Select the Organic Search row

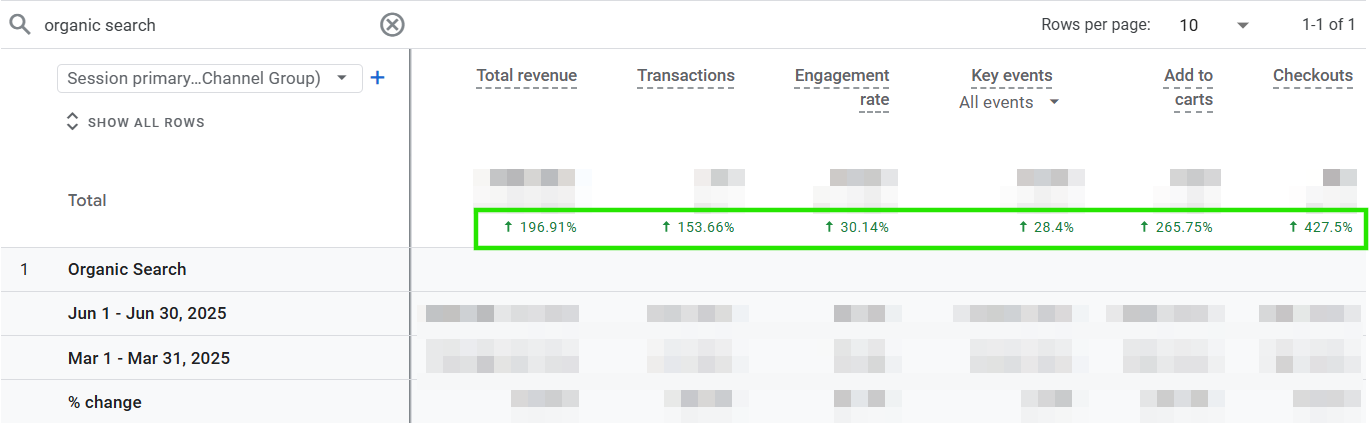[x=127, y=269]
